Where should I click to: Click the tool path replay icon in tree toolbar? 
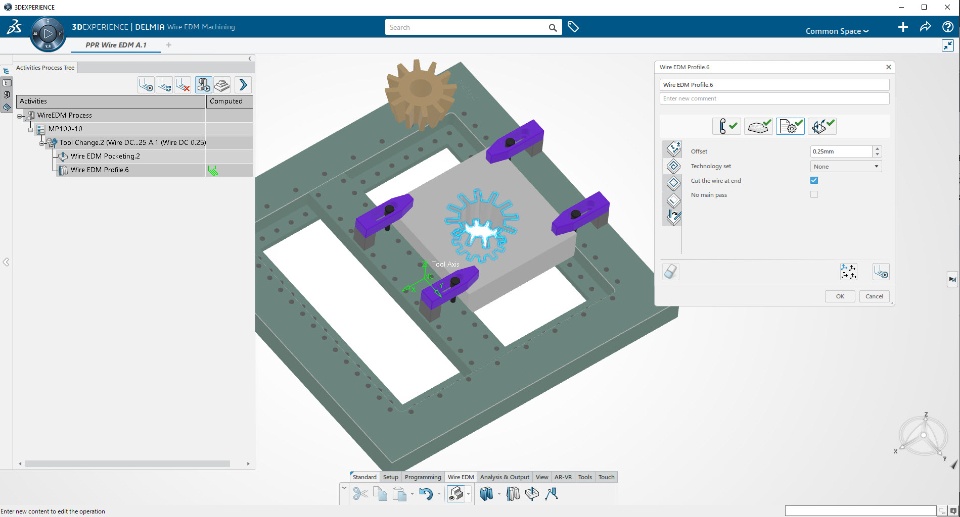coord(146,85)
